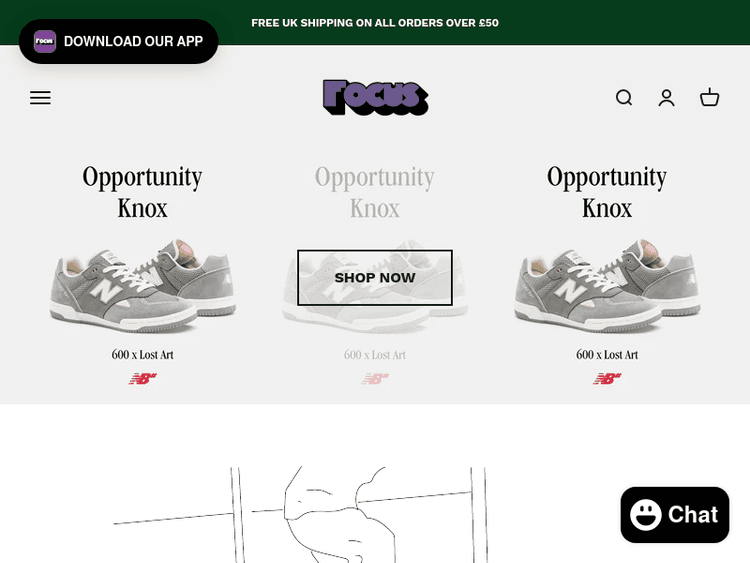This screenshot has width=750, height=563.
Task: Click the Focus logo in header
Action: 375,97
